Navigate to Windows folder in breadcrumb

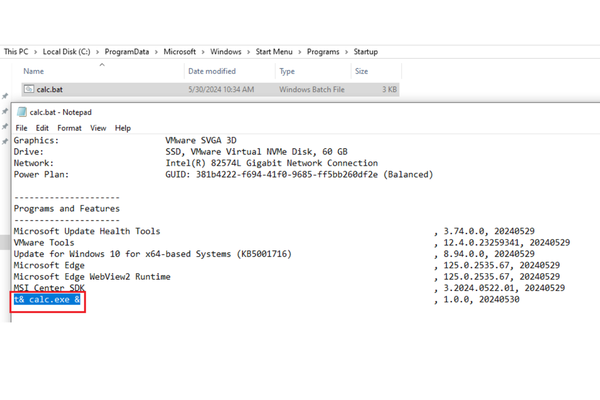pyautogui.click(x=226, y=52)
